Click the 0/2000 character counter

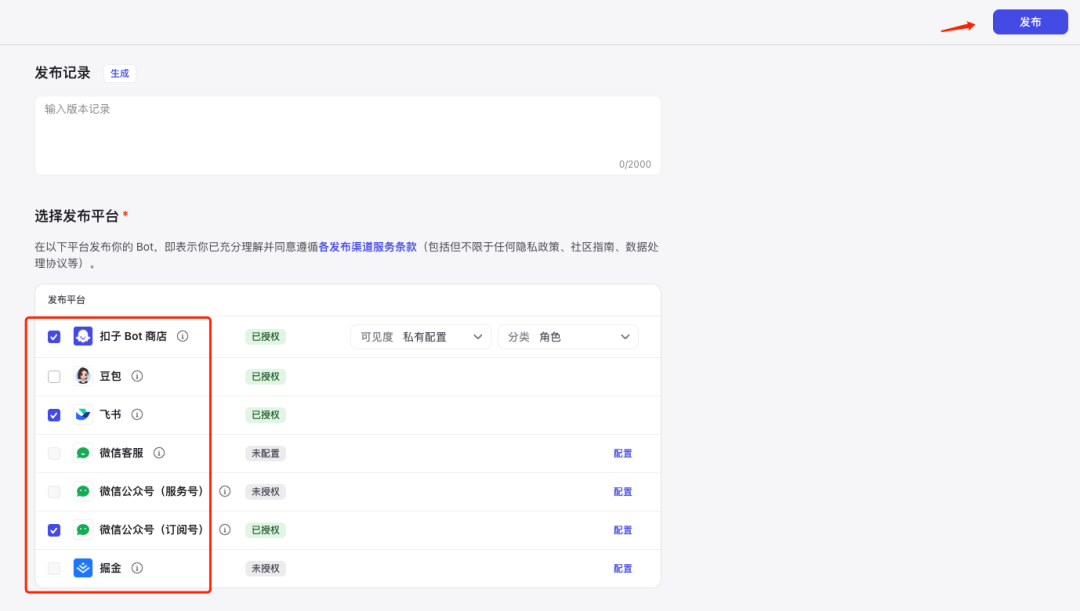[x=634, y=164]
